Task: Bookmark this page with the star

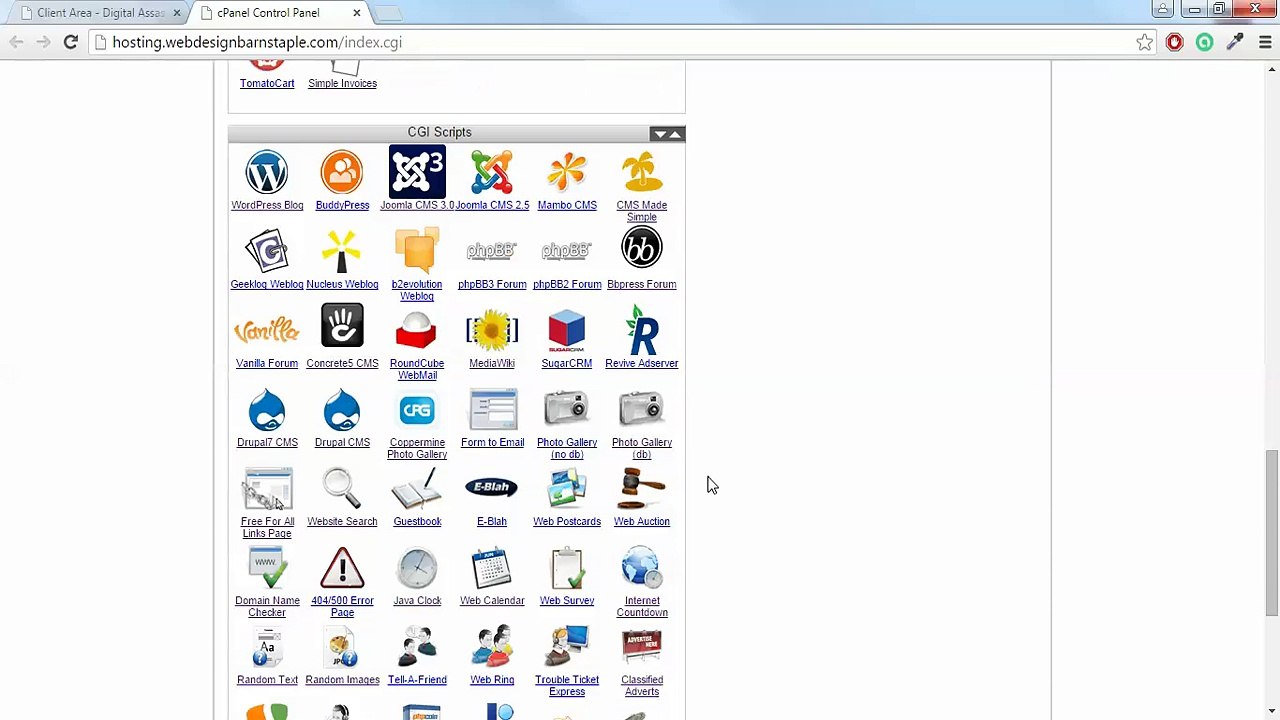Action: pos(1145,42)
